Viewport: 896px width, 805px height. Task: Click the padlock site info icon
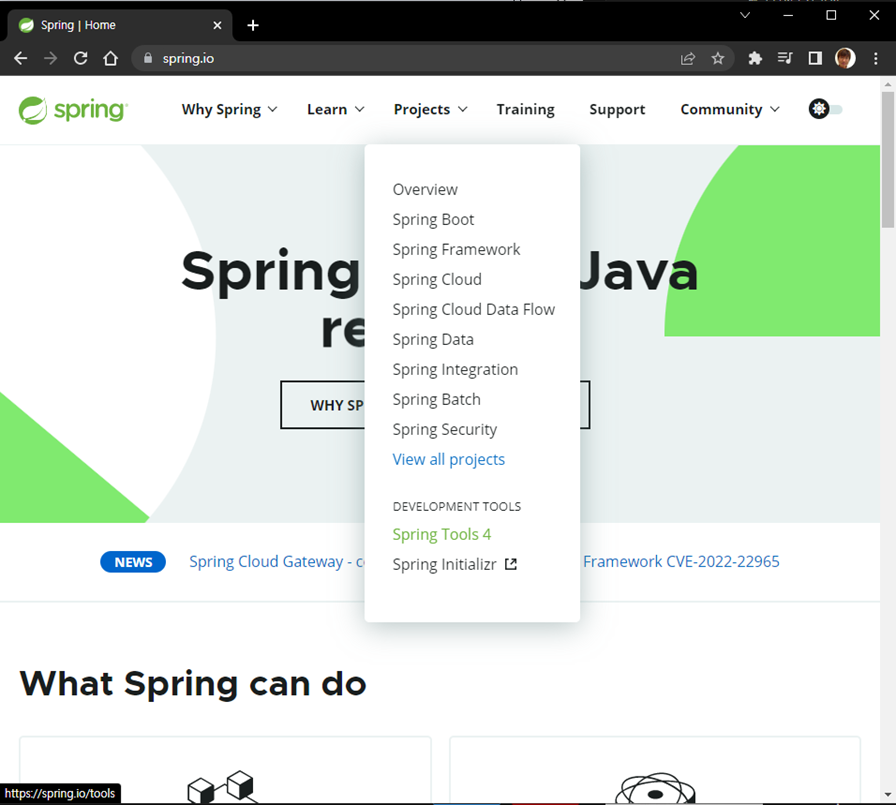(x=148, y=58)
